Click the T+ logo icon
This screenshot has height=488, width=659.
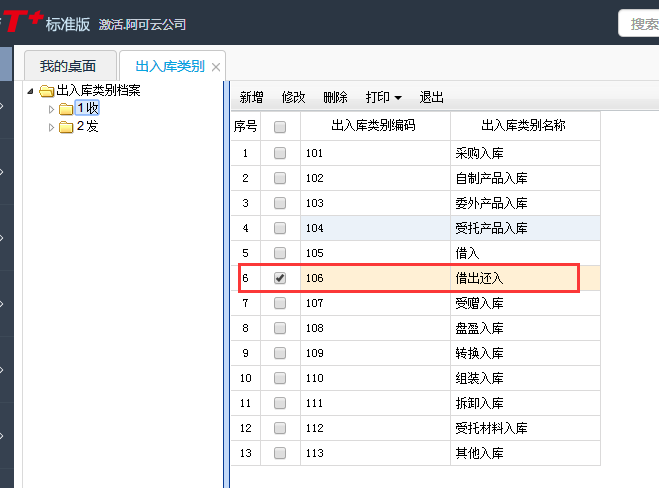click(21, 21)
